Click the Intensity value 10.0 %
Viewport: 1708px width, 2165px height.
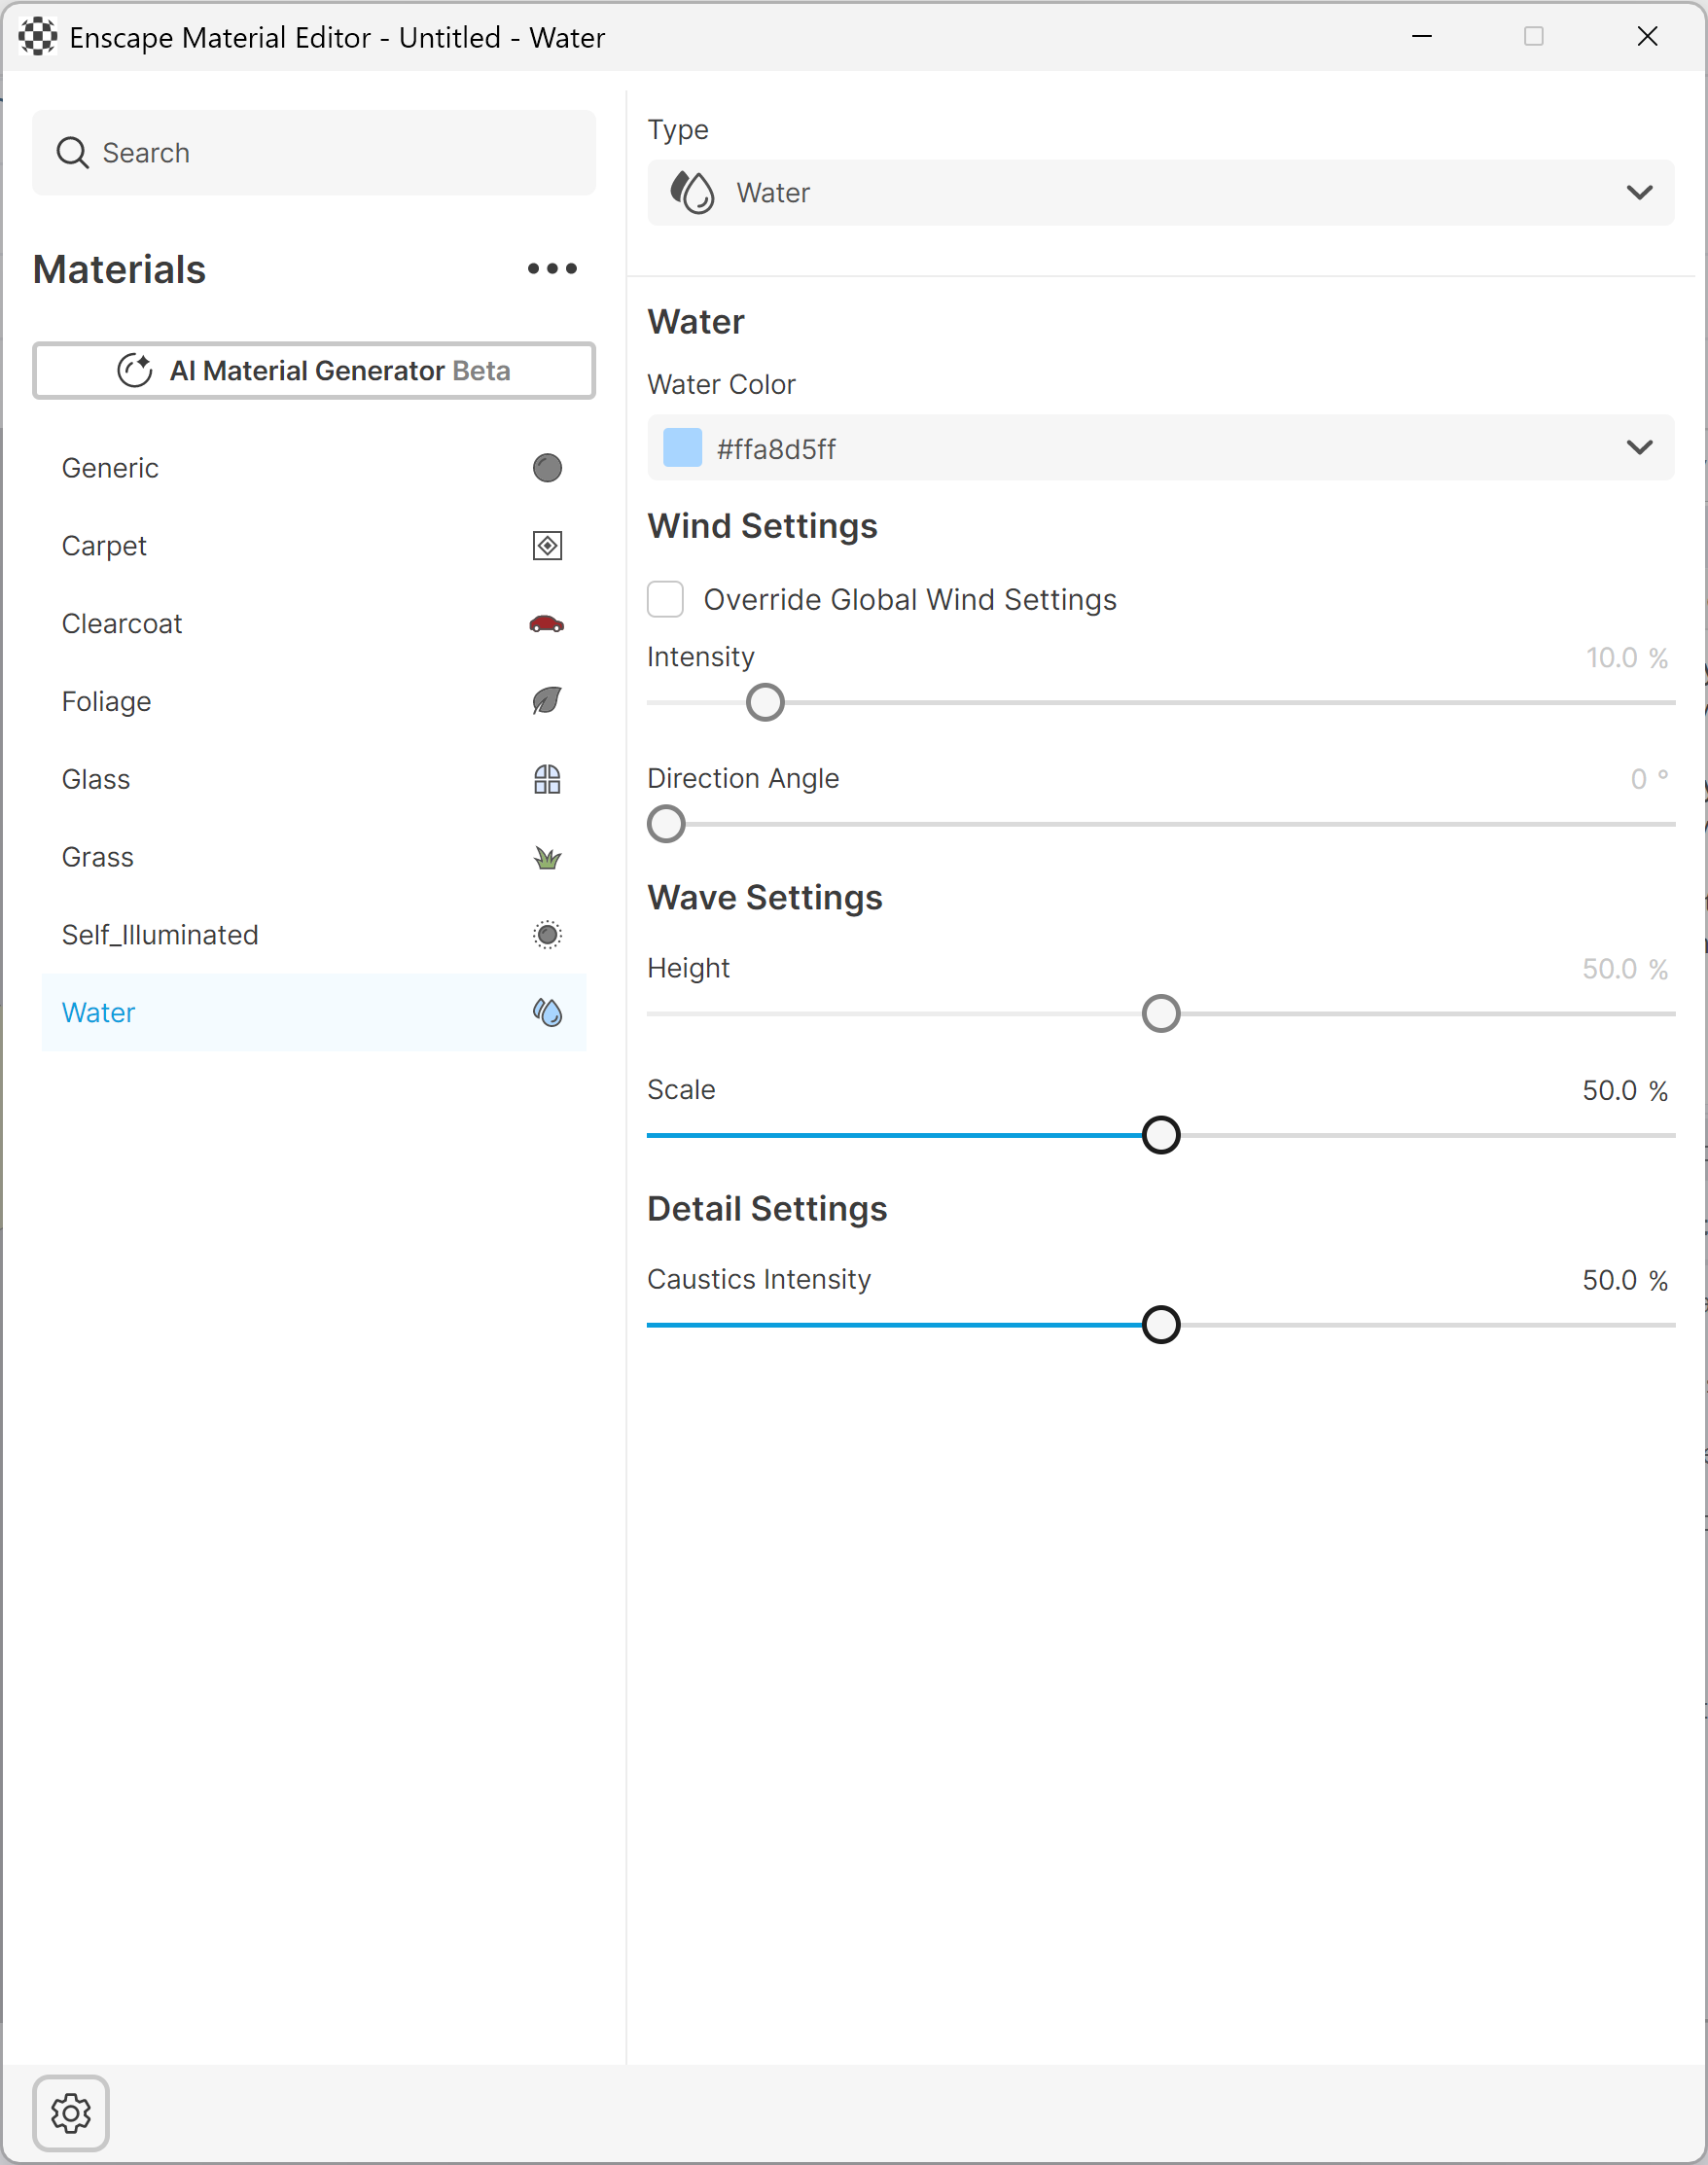point(1626,658)
